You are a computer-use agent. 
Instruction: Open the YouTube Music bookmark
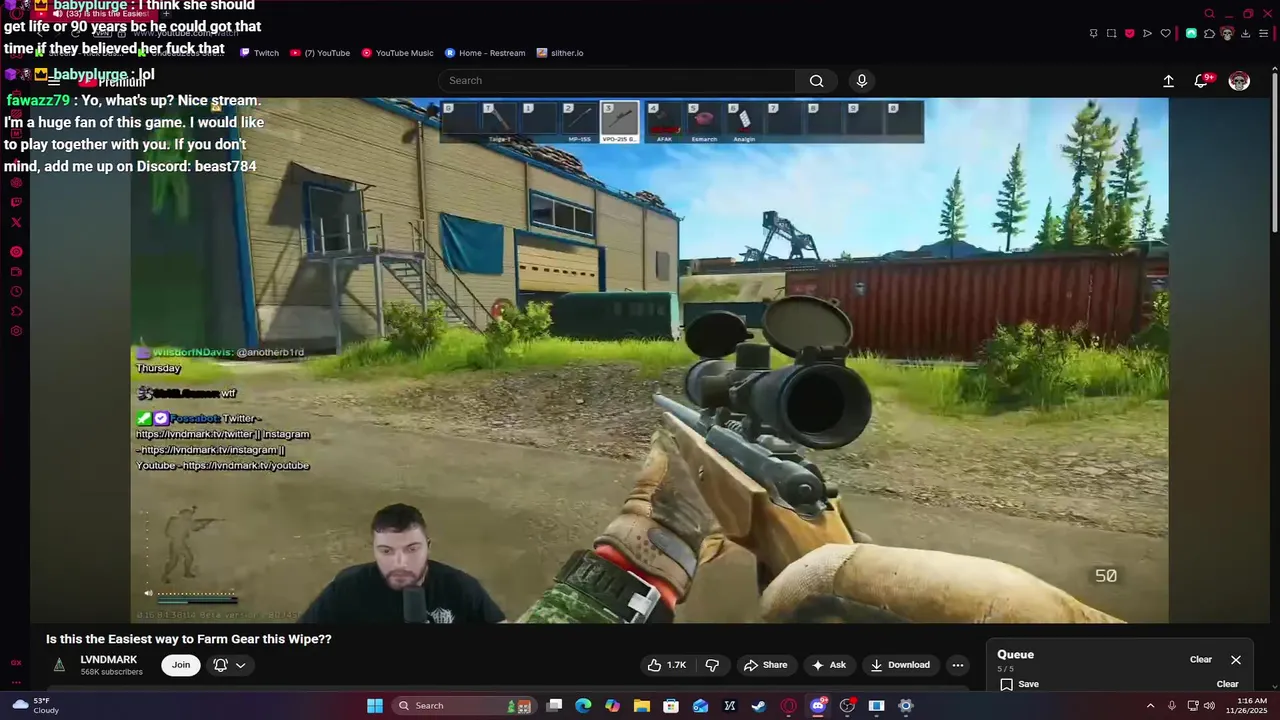(x=397, y=53)
